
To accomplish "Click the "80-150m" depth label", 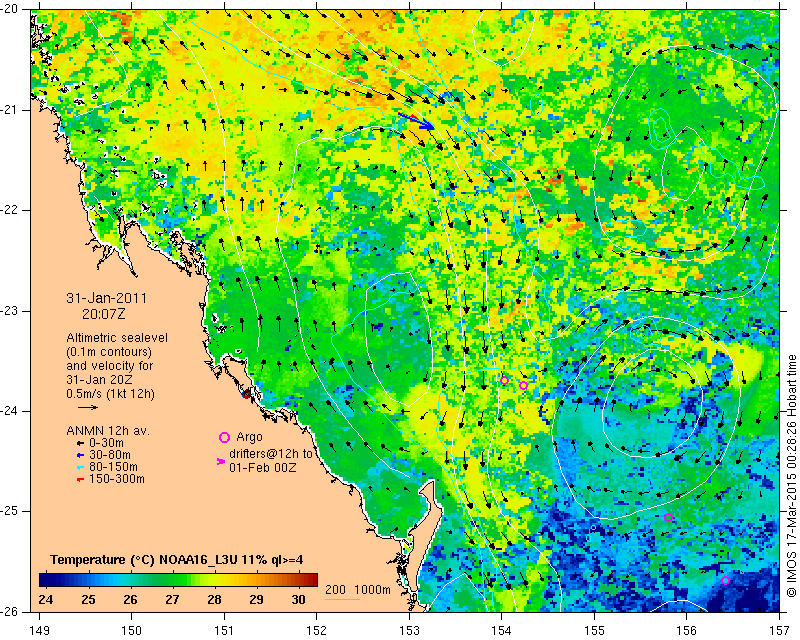I will [x=113, y=467].
